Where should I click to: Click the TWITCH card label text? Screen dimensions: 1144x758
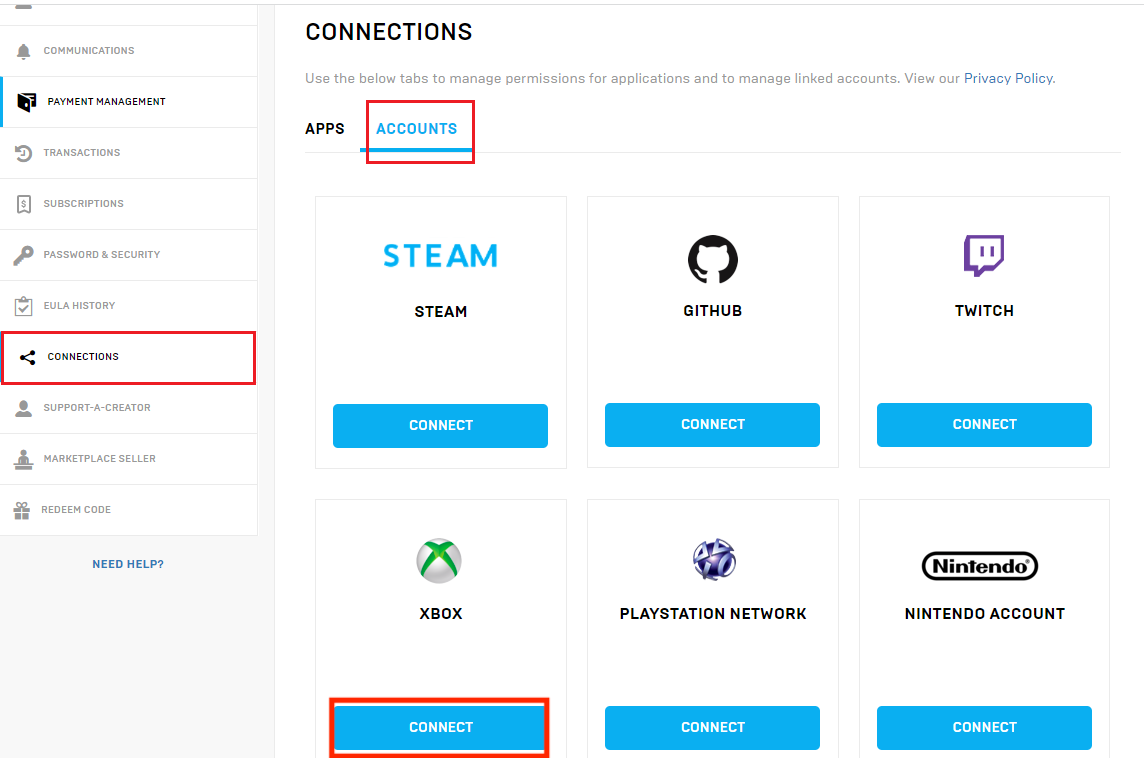pos(984,311)
